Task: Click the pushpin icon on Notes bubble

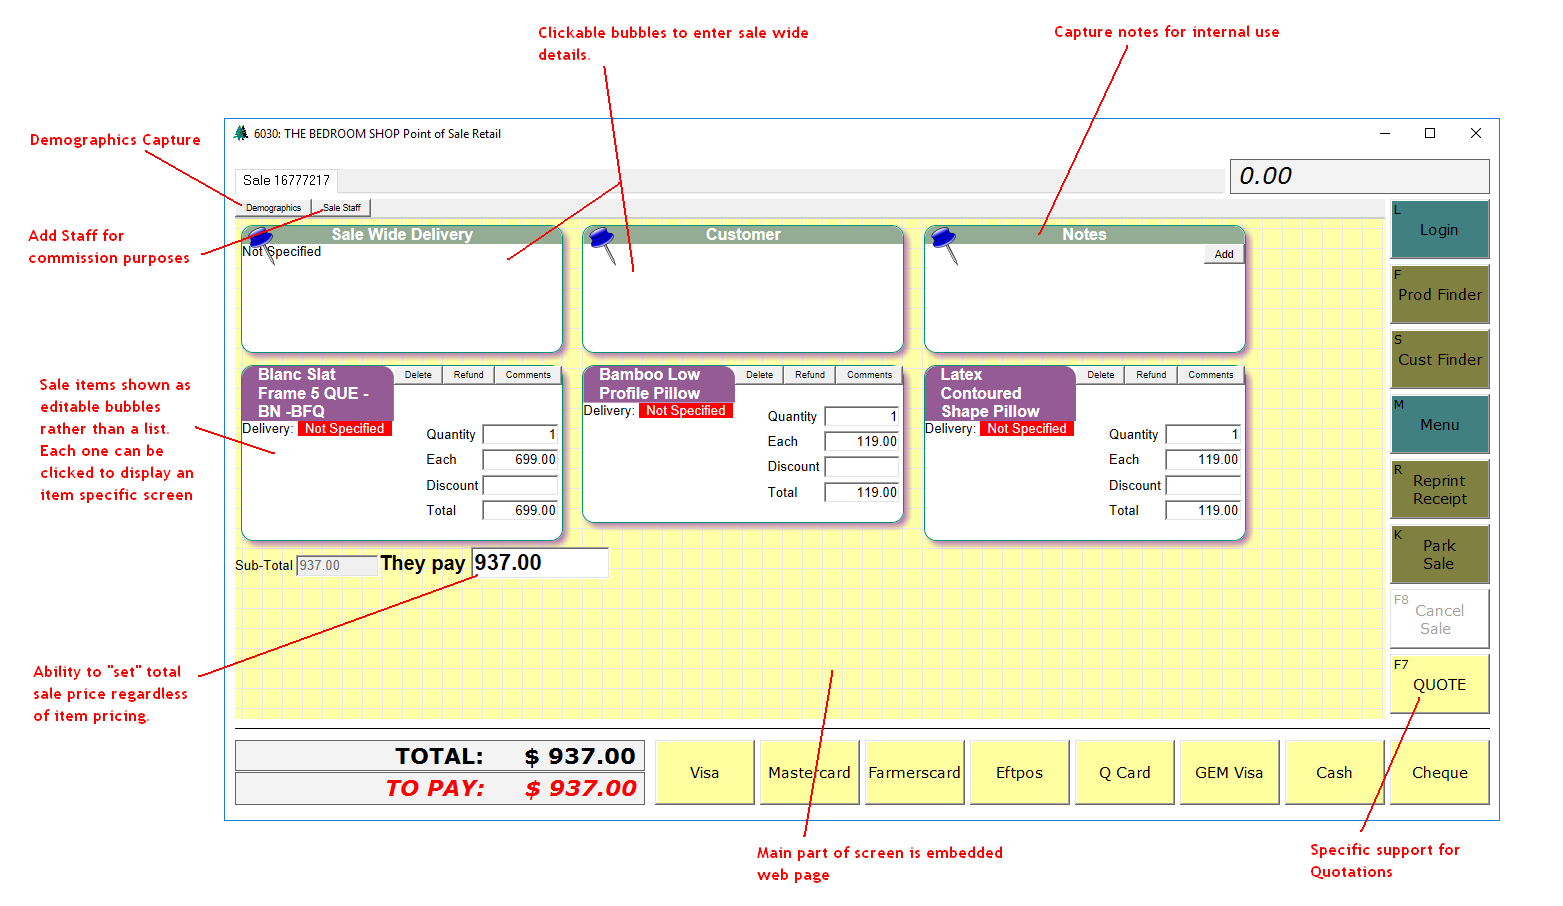Action: point(944,241)
